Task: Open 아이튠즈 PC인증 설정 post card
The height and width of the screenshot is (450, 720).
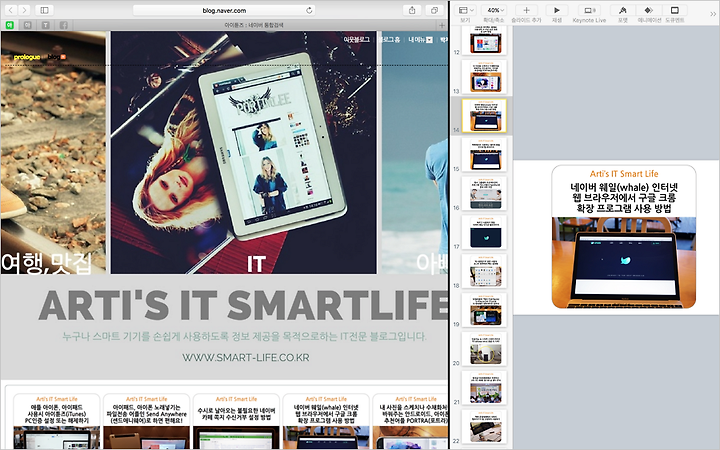Action: pyautogui.click(x=56, y=422)
